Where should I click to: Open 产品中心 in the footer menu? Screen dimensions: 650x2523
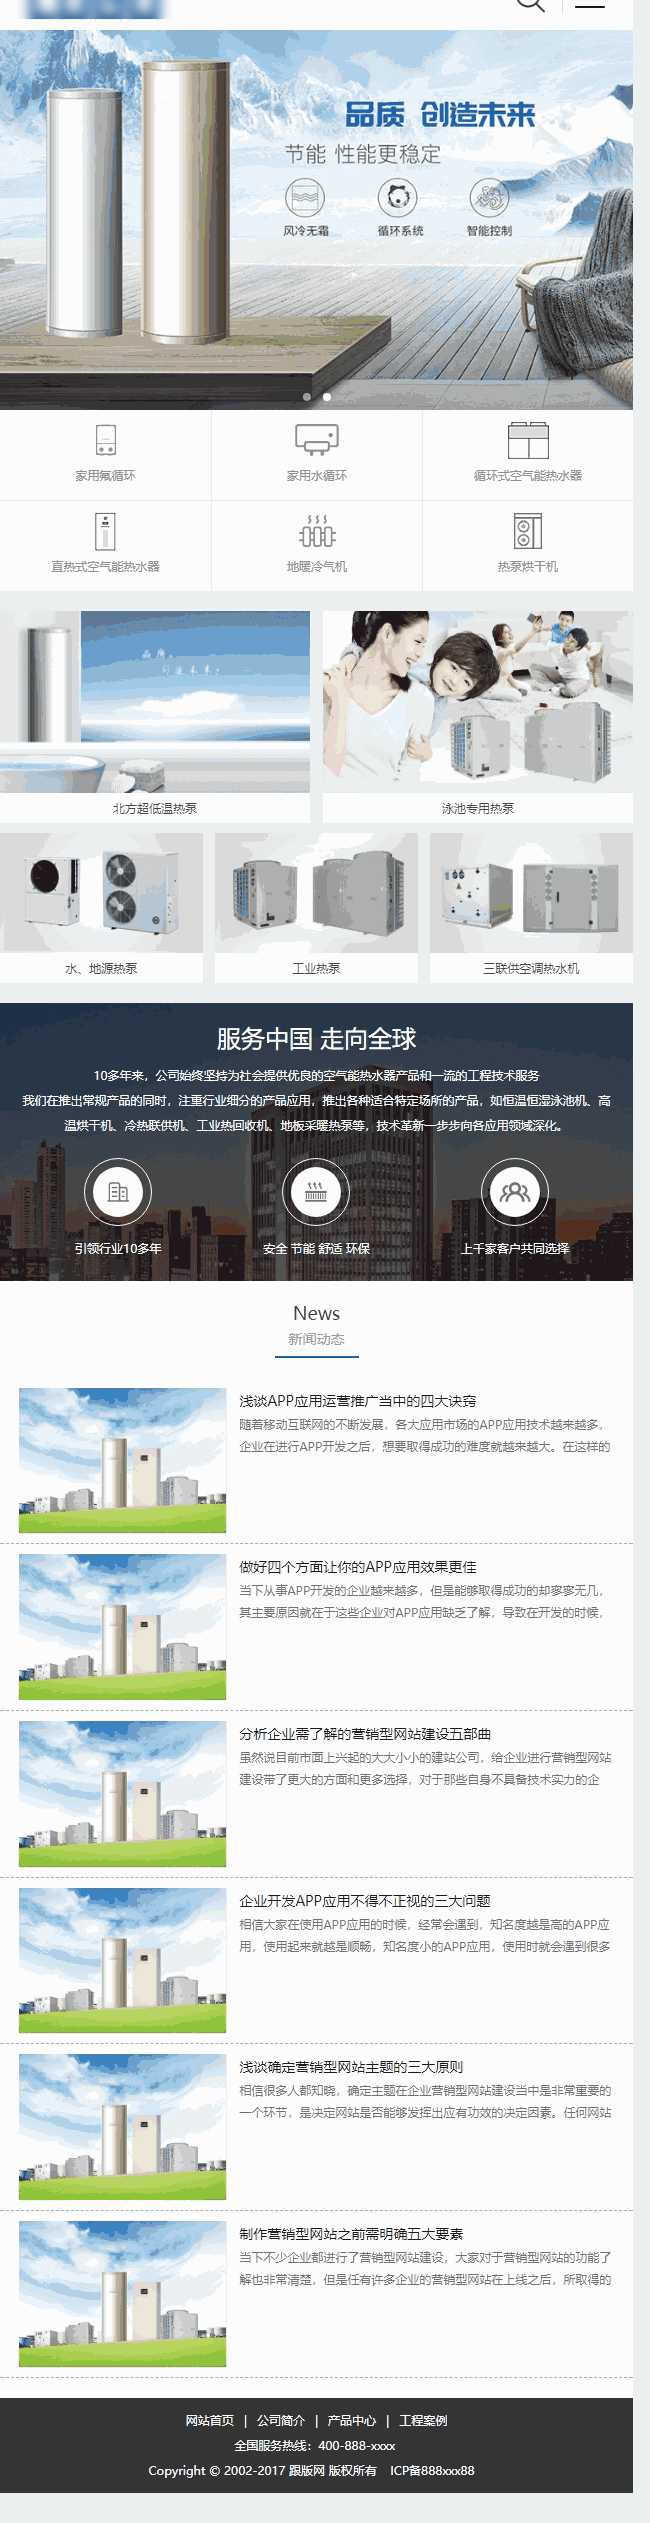point(352,2420)
